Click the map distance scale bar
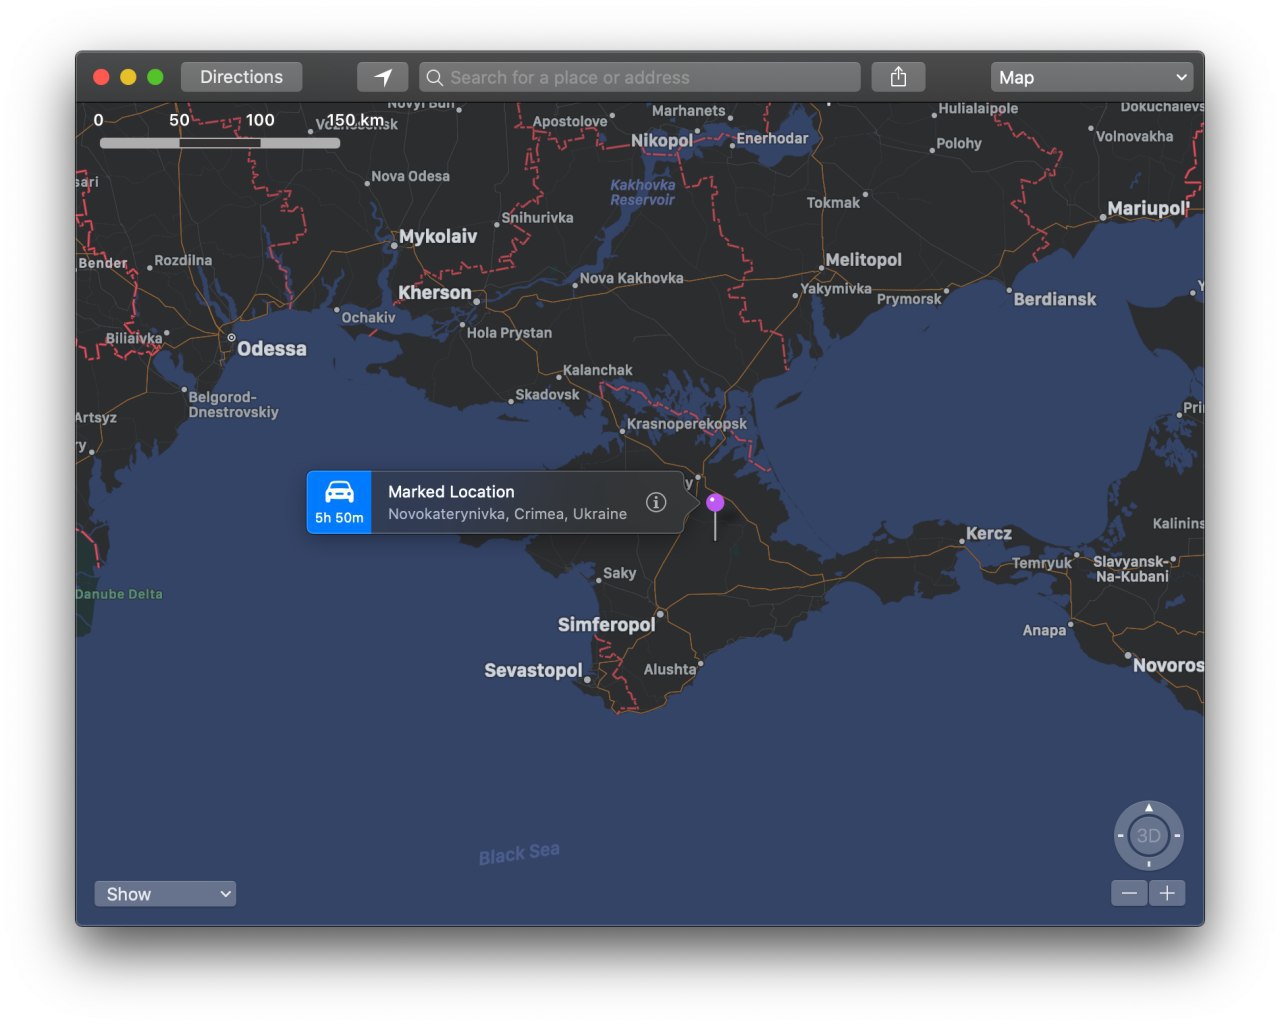Viewport: 1280px width, 1026px height. coord(220,143)
